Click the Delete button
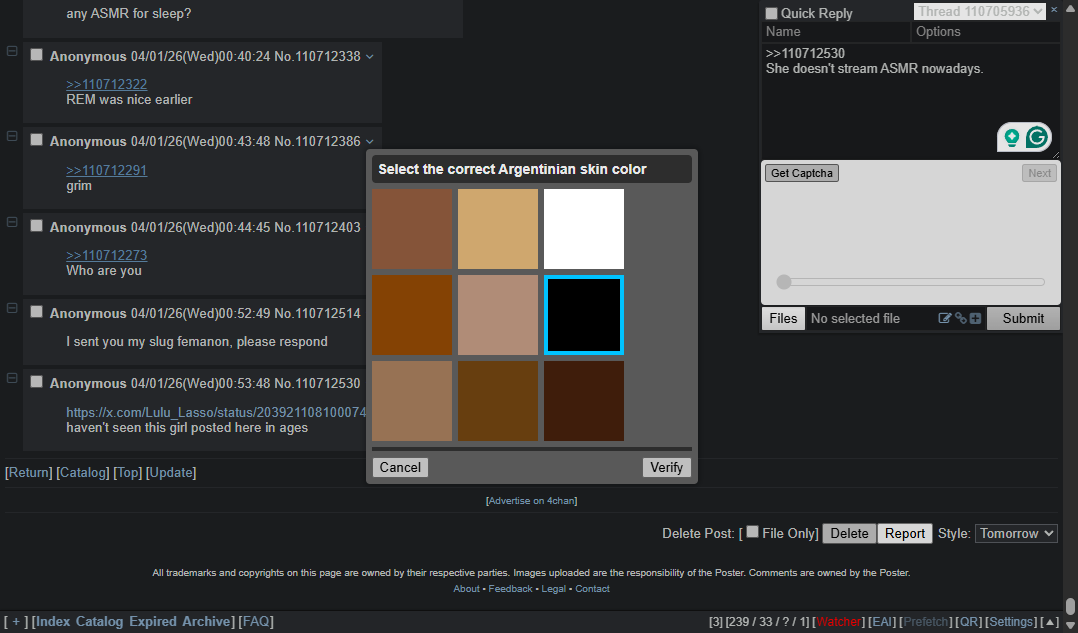The width and height of the screenshot is (1078, 633). pyautogui.click(x=849, y=533)
